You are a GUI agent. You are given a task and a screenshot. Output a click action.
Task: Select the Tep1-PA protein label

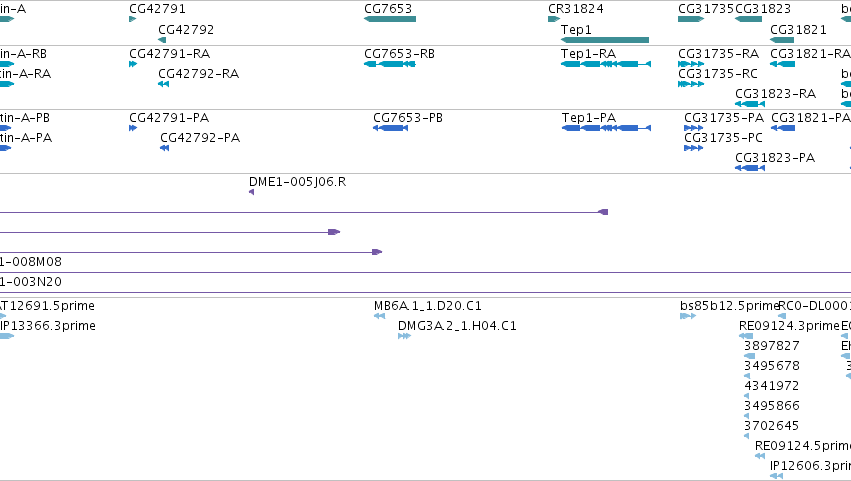click(x=589, y=118)
